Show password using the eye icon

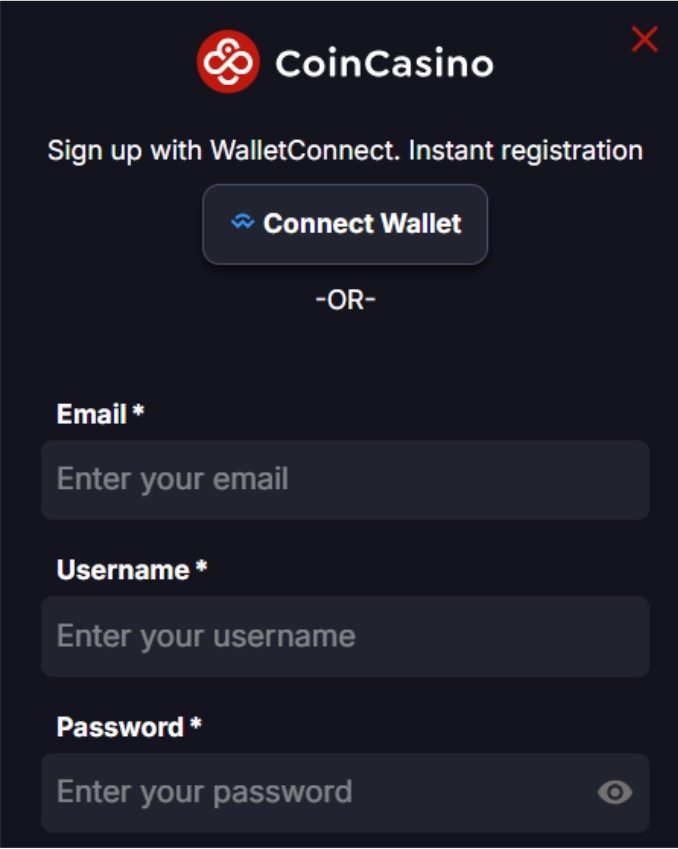615,793
